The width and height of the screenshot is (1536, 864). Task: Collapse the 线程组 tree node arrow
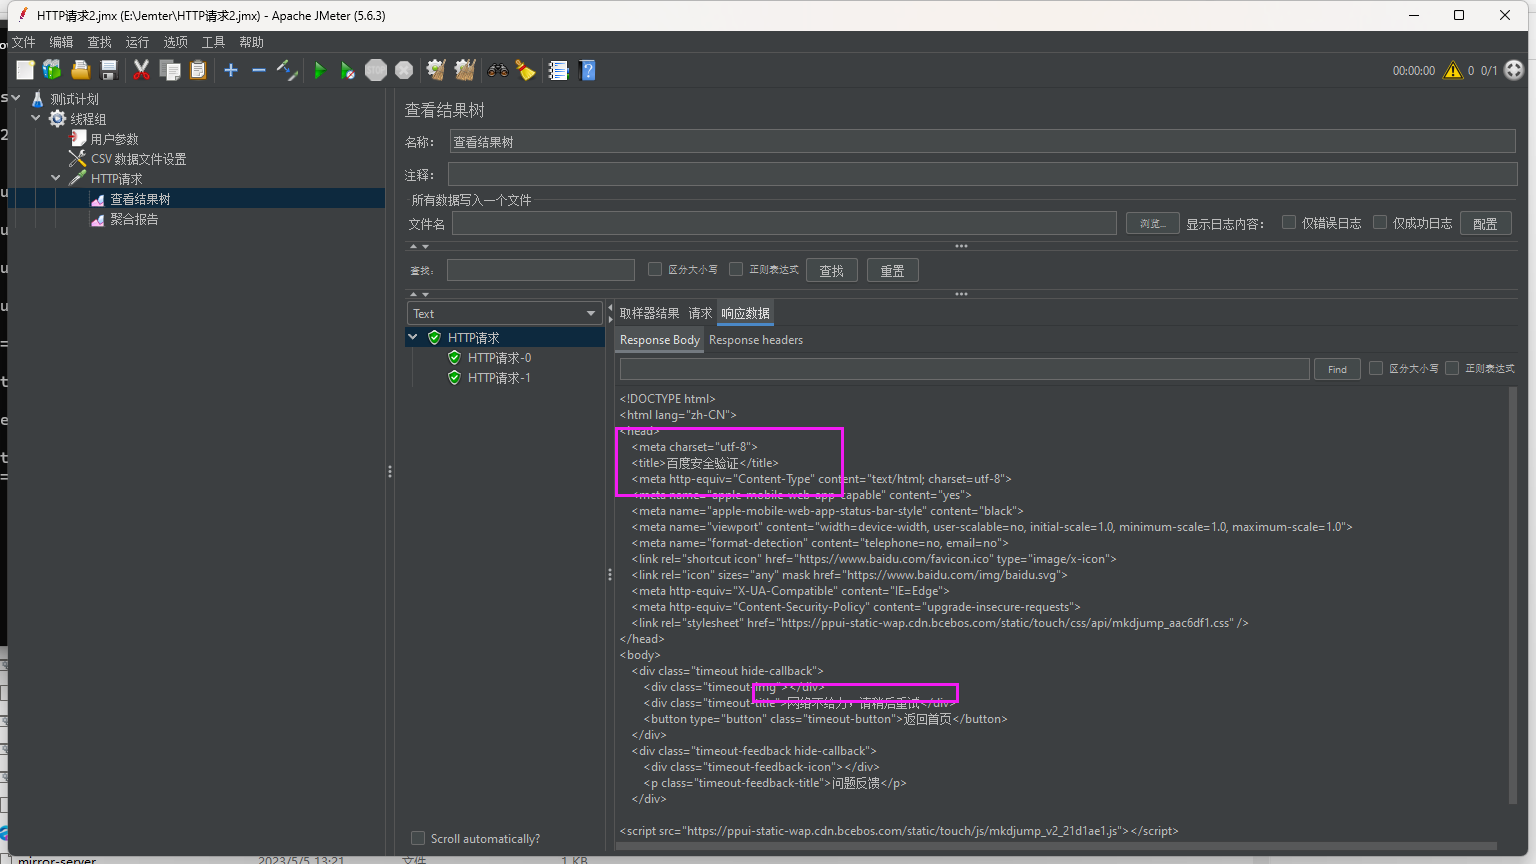tap(36, 118)
